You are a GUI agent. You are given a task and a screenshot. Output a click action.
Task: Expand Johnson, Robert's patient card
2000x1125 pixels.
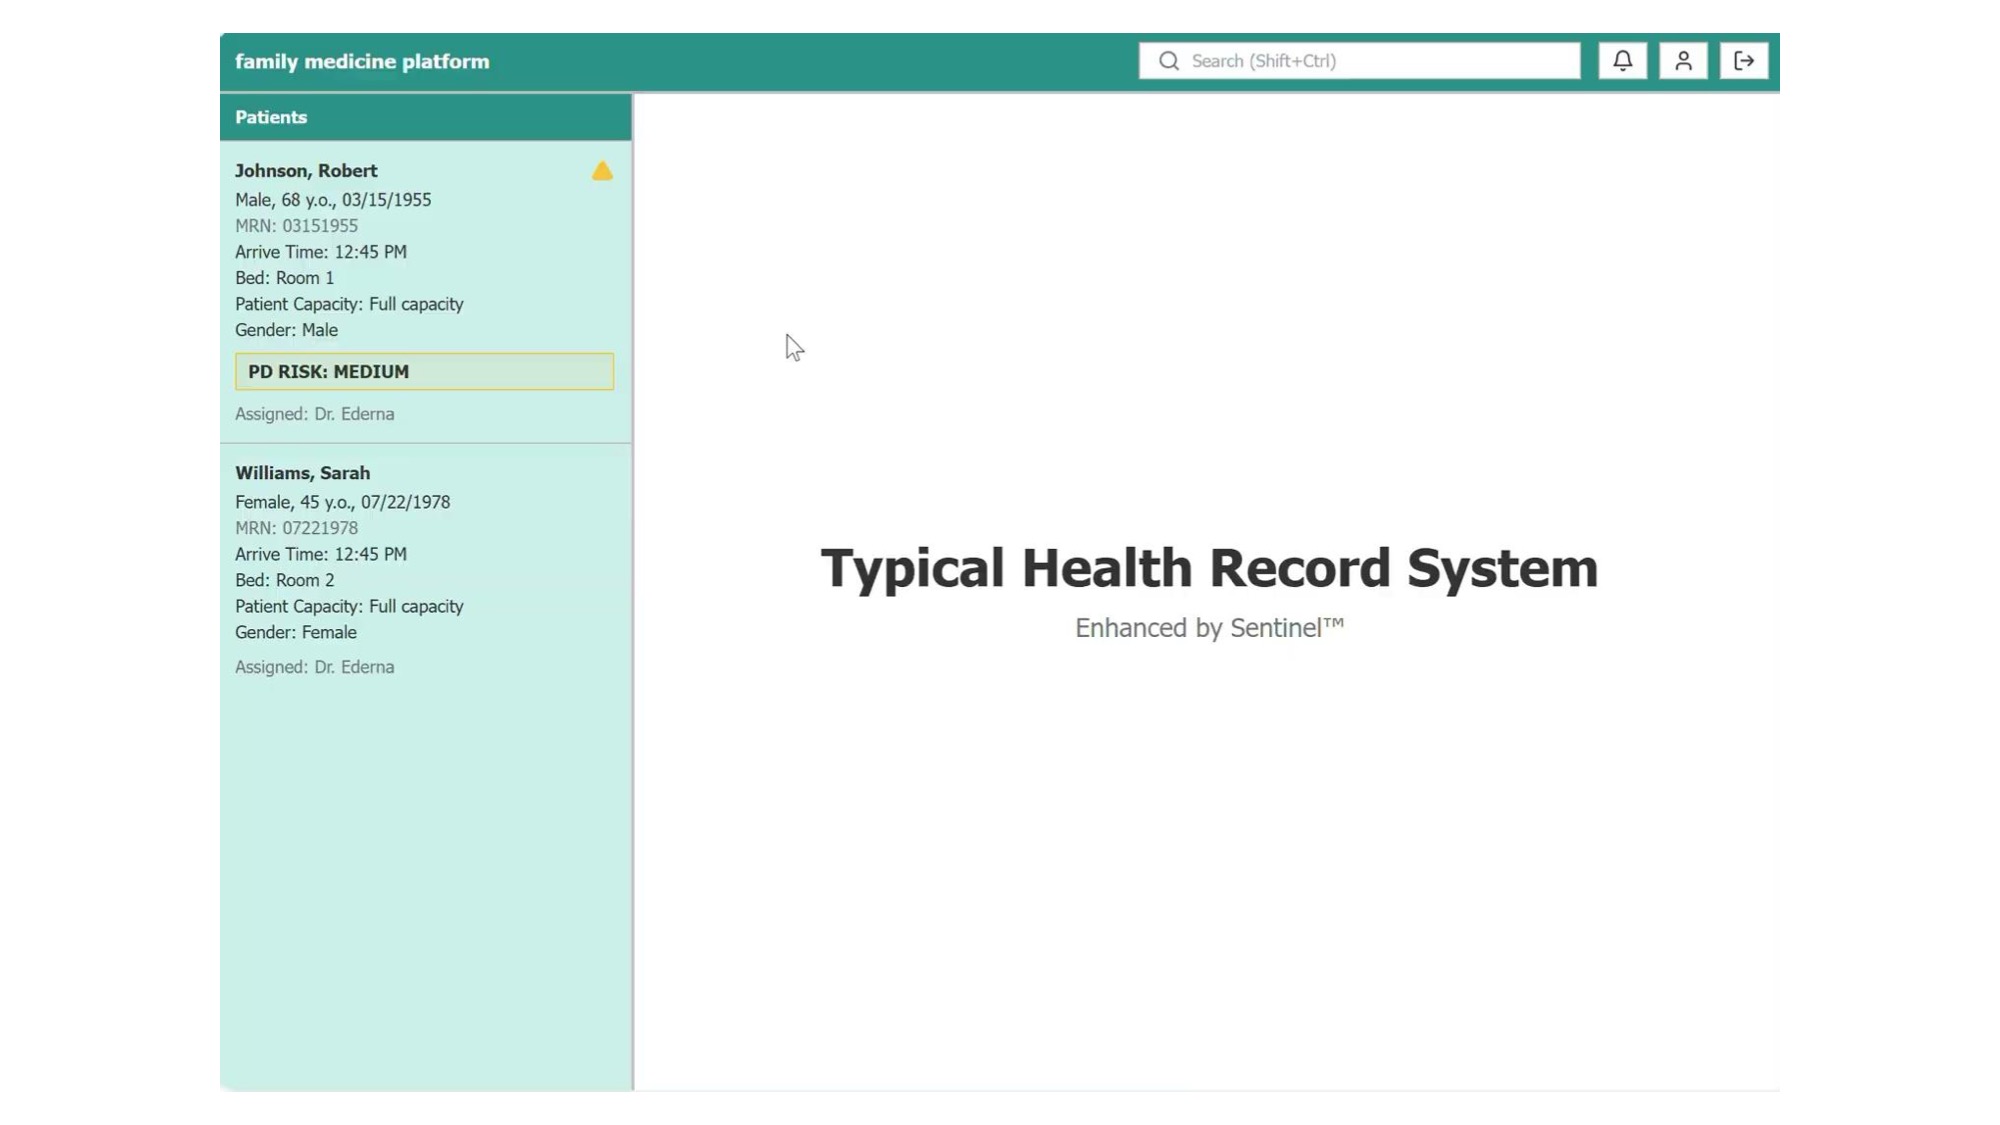pos(306,170)
